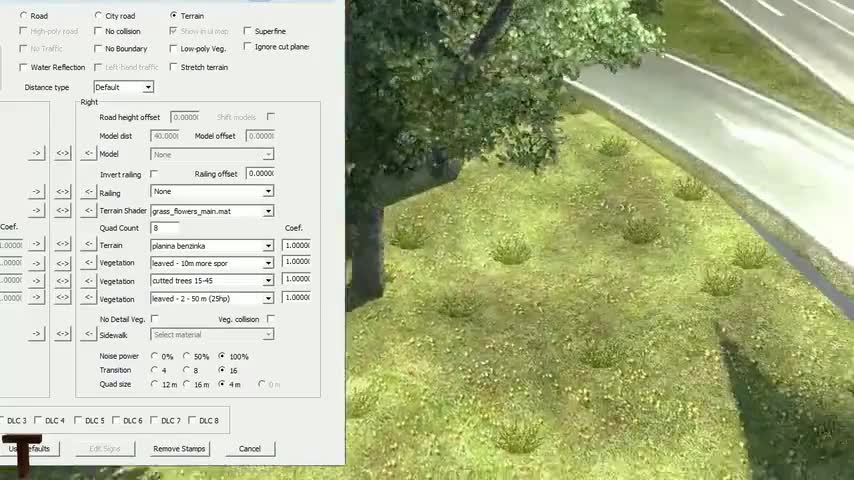Choose Quad size 4 m

(222, 384)
